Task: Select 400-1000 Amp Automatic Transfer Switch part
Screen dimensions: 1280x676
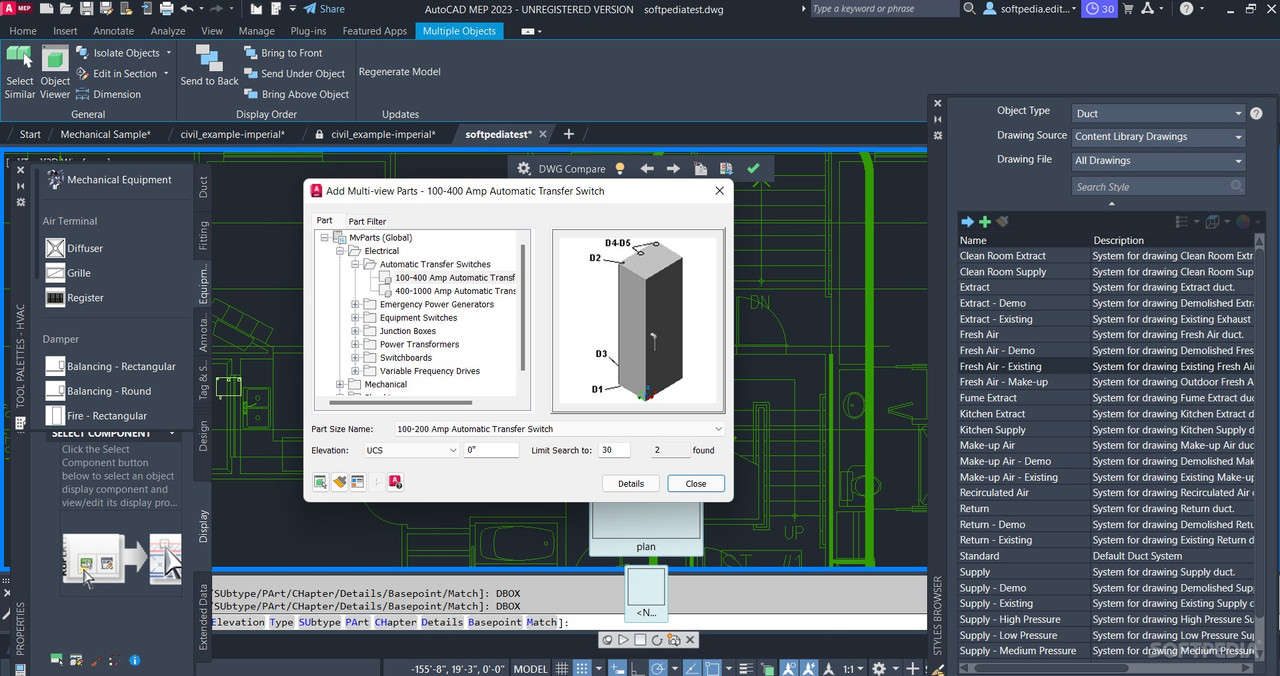Action: coord(455,291)
